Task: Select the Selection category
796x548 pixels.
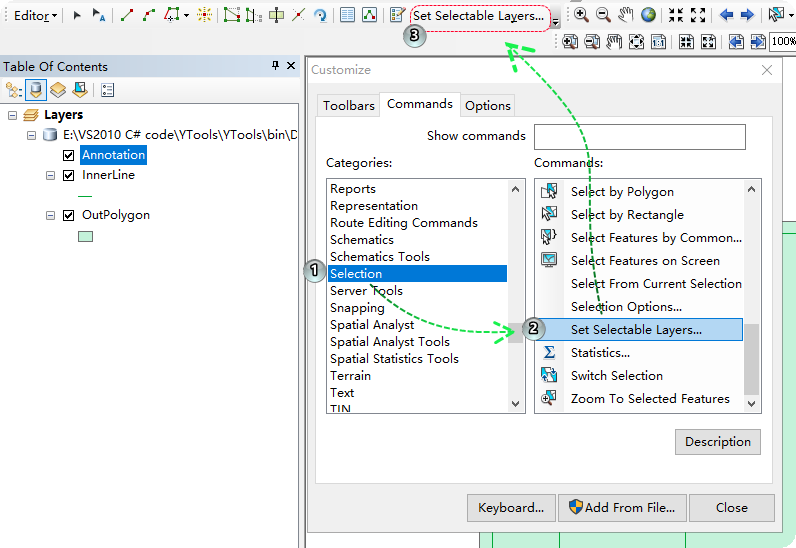Action: pos(417,274)
